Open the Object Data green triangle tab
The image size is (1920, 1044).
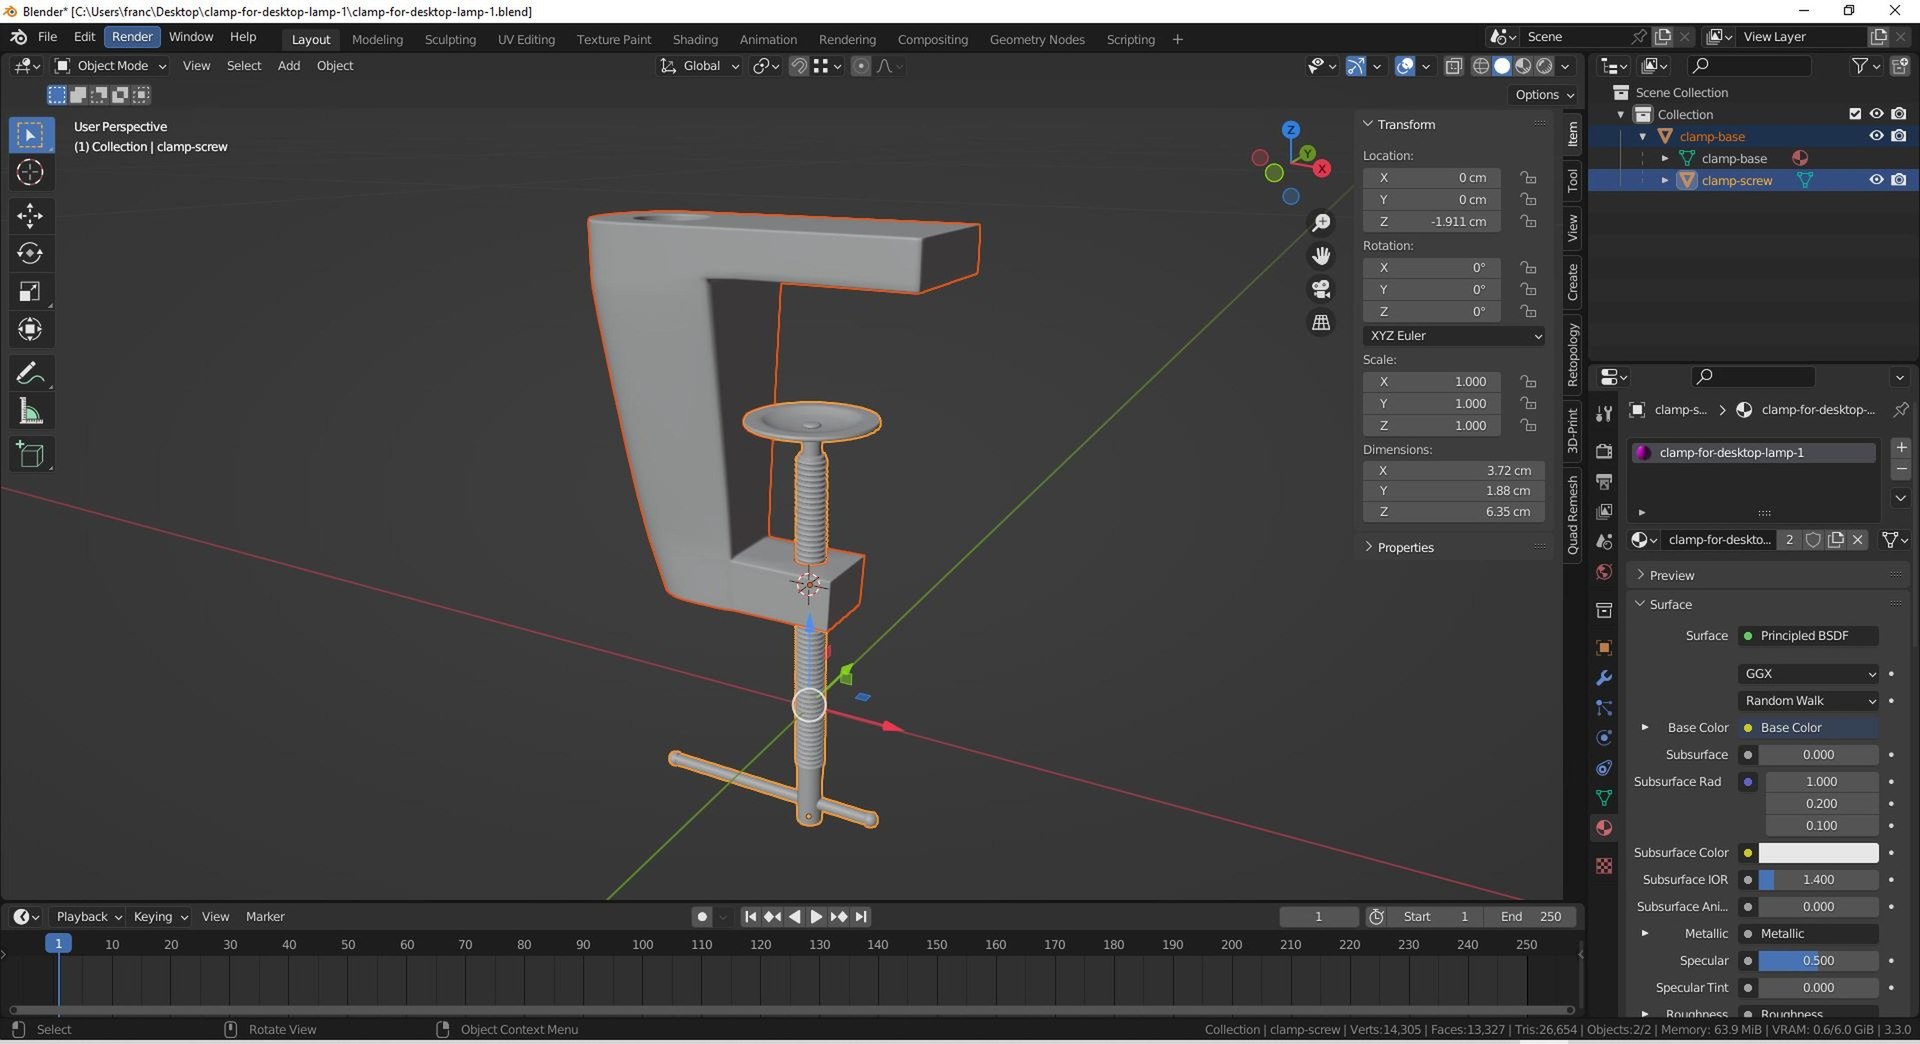click(x=1604, y=798)
